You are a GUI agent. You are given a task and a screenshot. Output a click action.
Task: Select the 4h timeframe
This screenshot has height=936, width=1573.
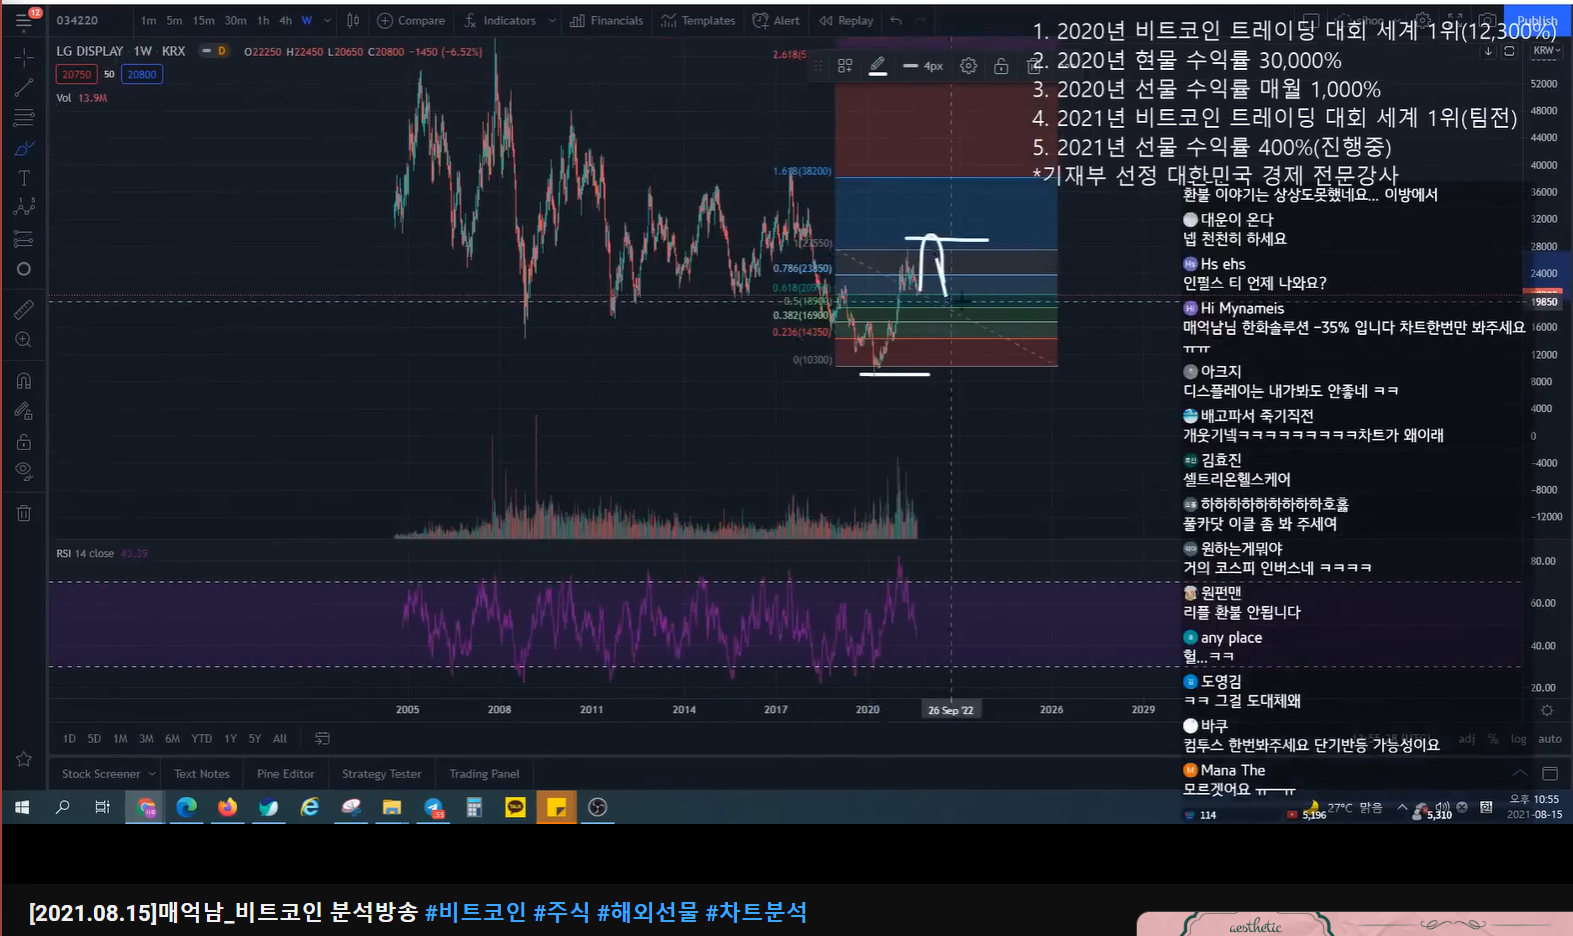(286, 21)
